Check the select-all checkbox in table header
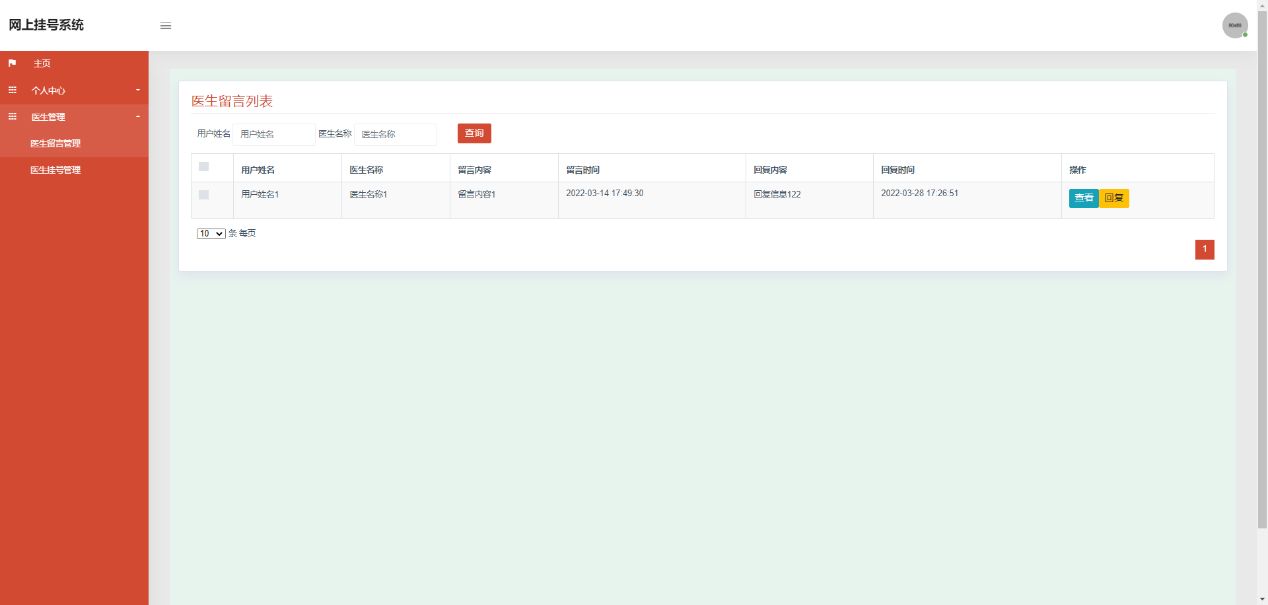The height and width of the screenshot is (605, 1268). pos(204,167)
